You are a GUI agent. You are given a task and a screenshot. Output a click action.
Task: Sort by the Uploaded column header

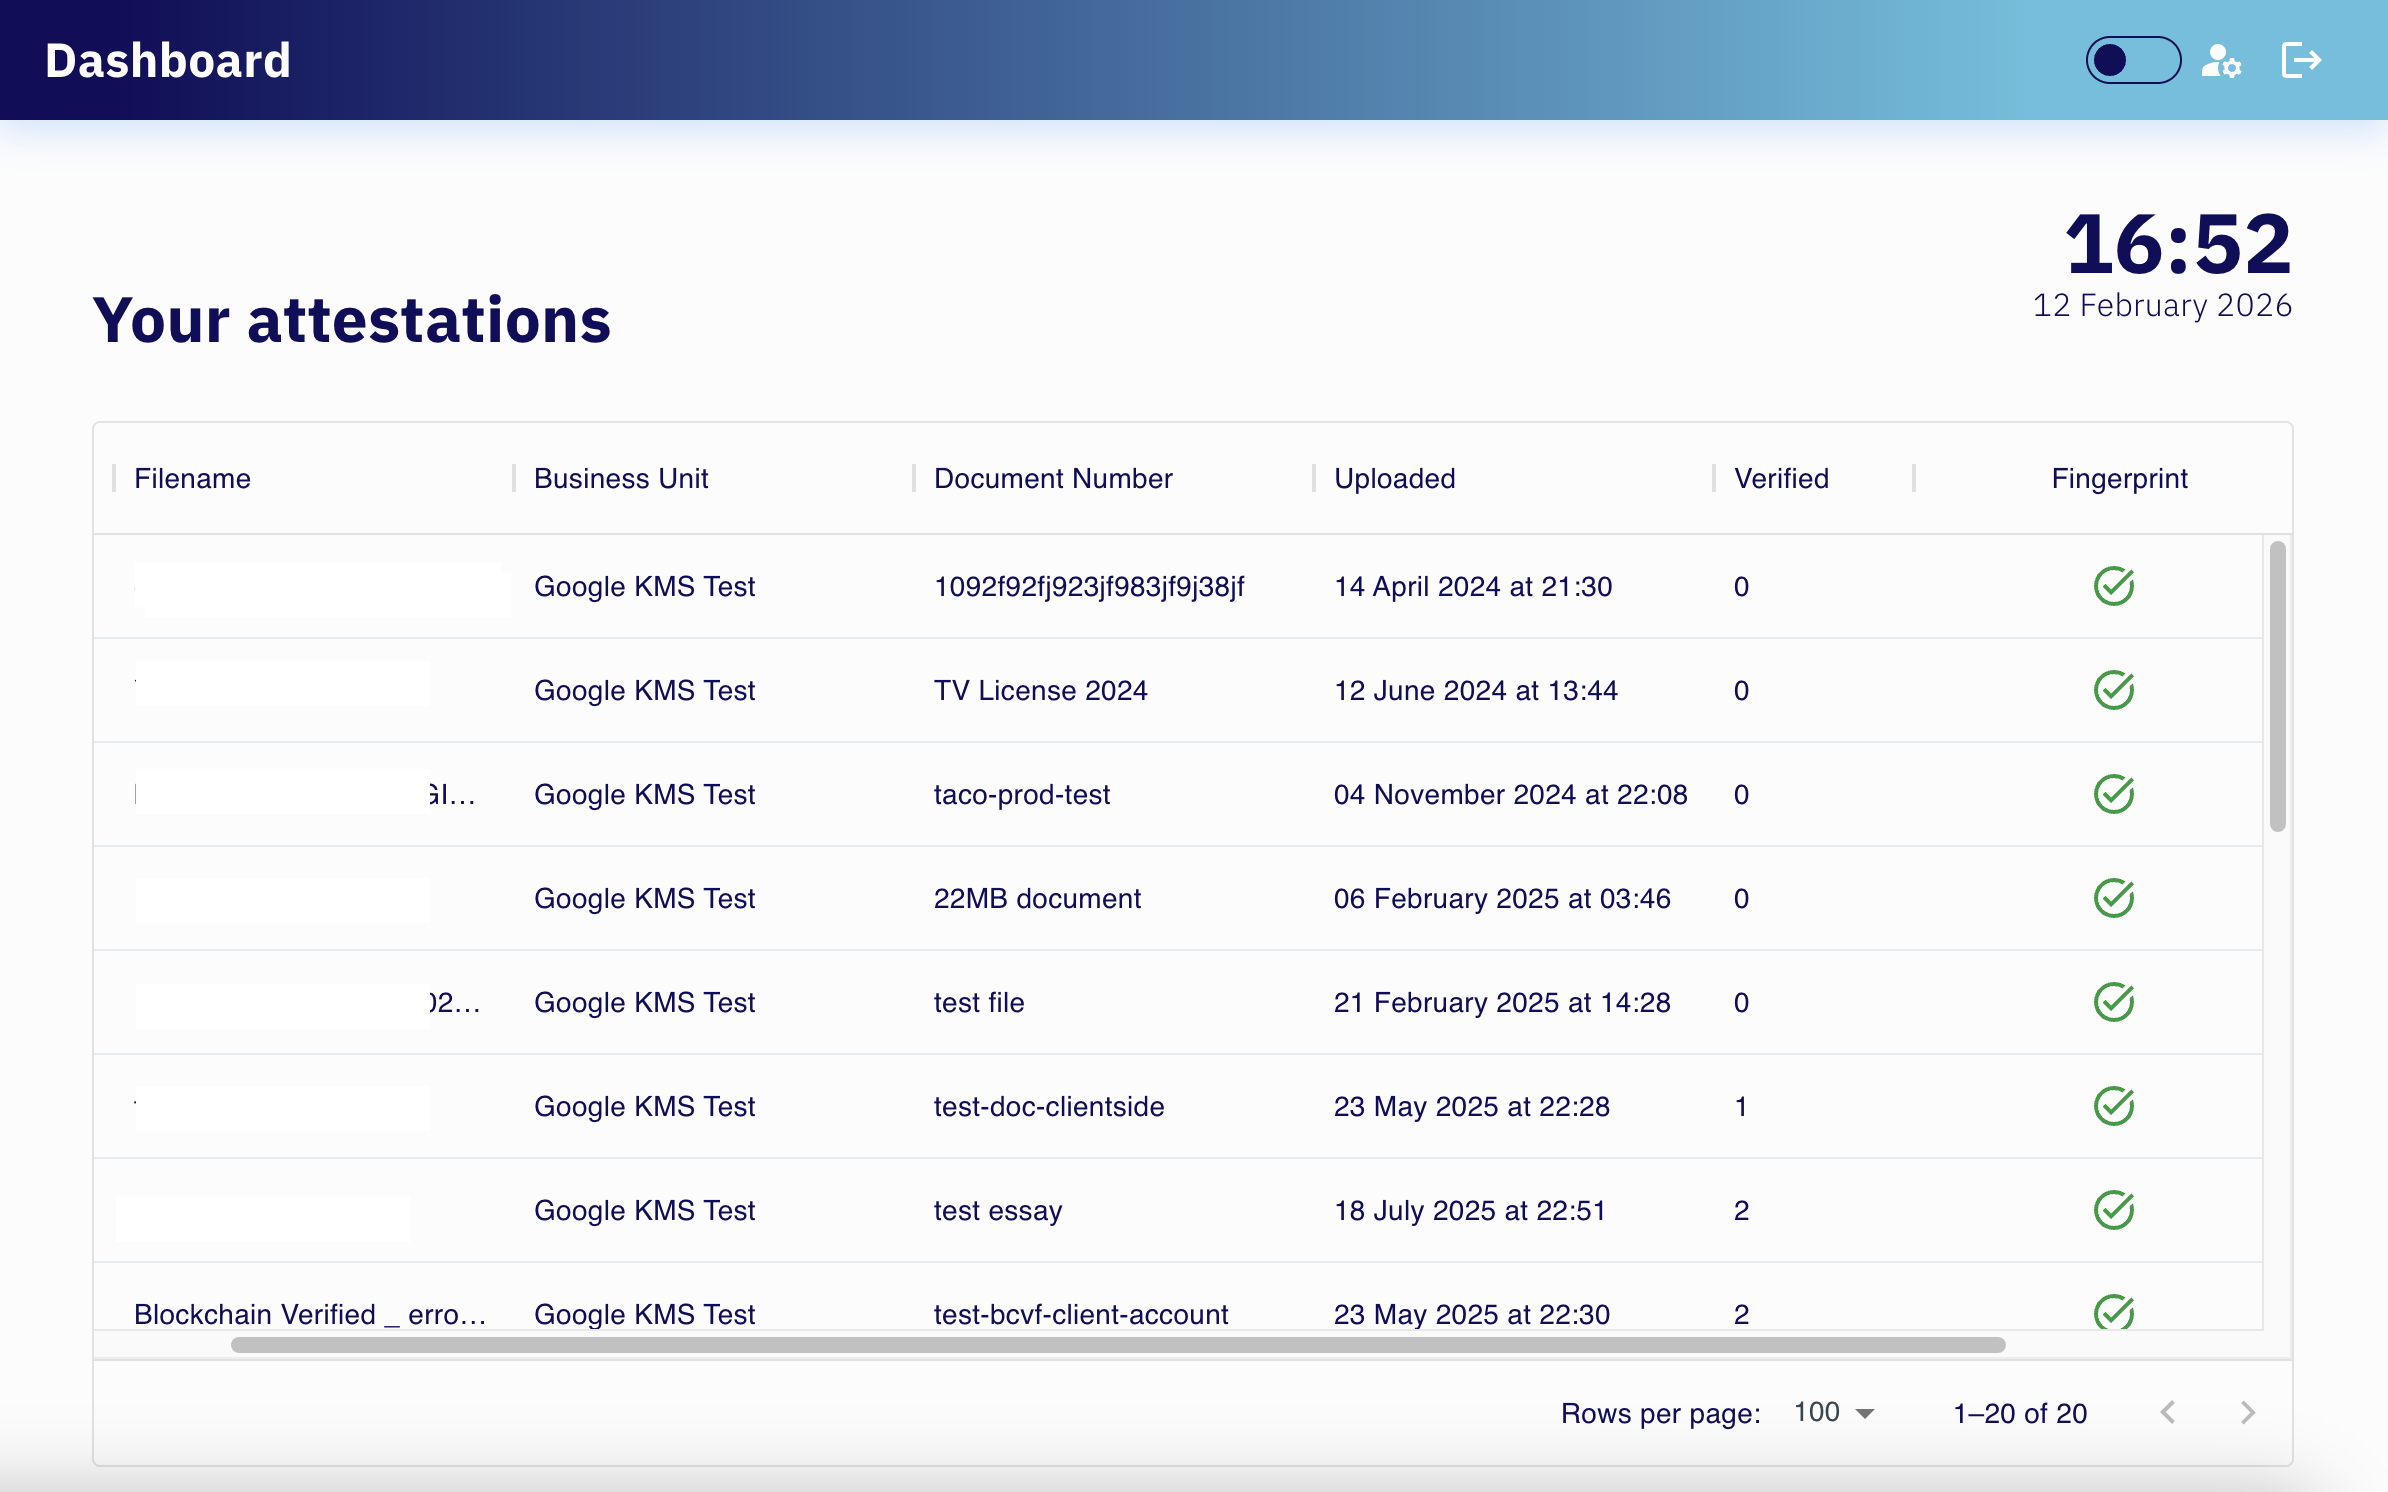[1394, 479]
